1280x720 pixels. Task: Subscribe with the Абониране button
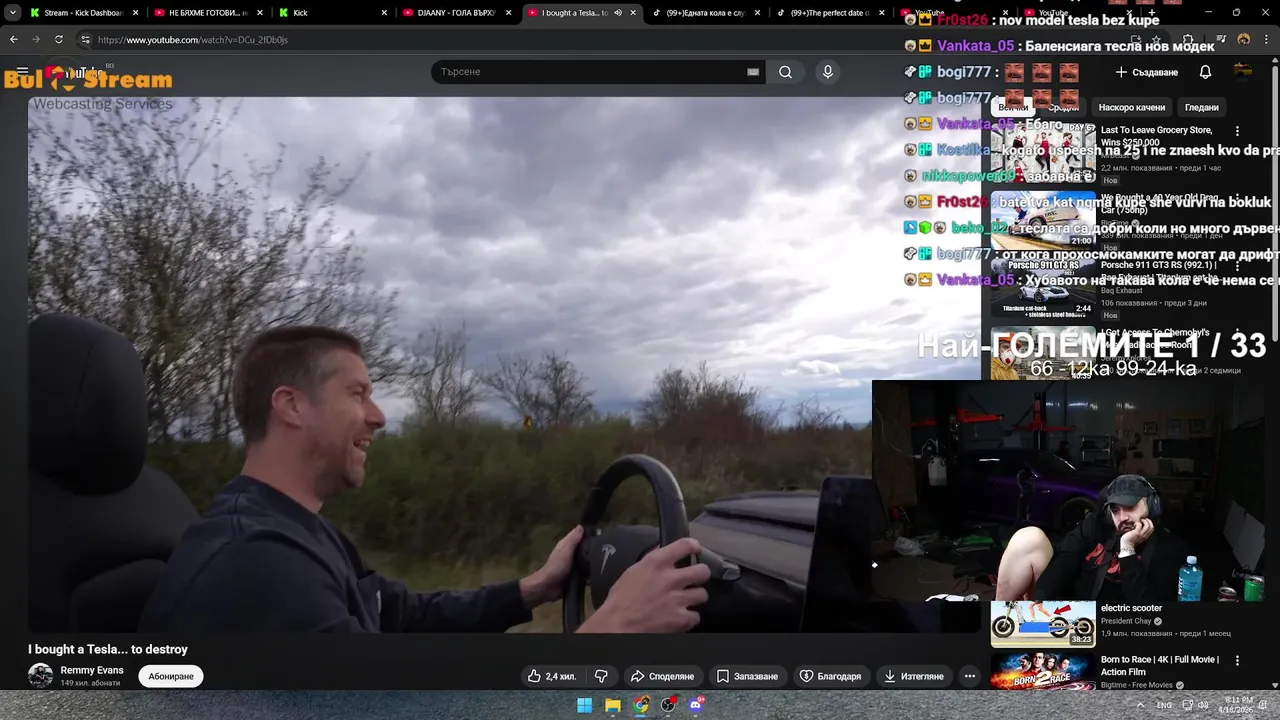tap(171, 676)
